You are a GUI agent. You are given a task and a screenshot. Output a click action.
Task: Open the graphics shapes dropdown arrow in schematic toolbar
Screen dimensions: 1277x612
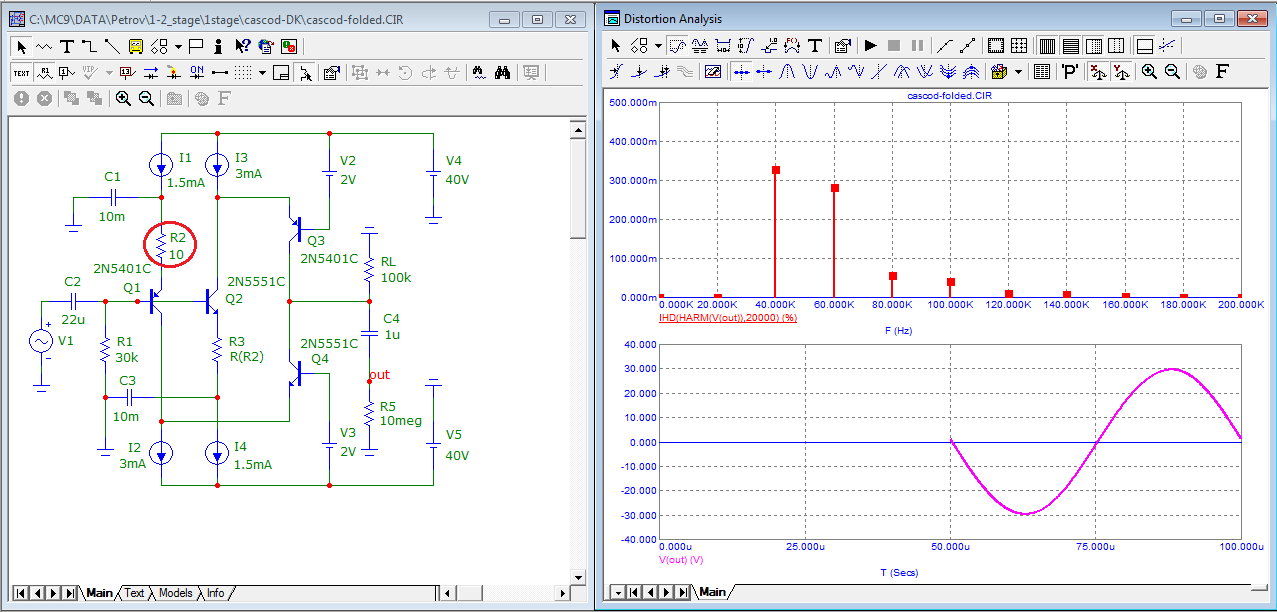coord(178,47)
